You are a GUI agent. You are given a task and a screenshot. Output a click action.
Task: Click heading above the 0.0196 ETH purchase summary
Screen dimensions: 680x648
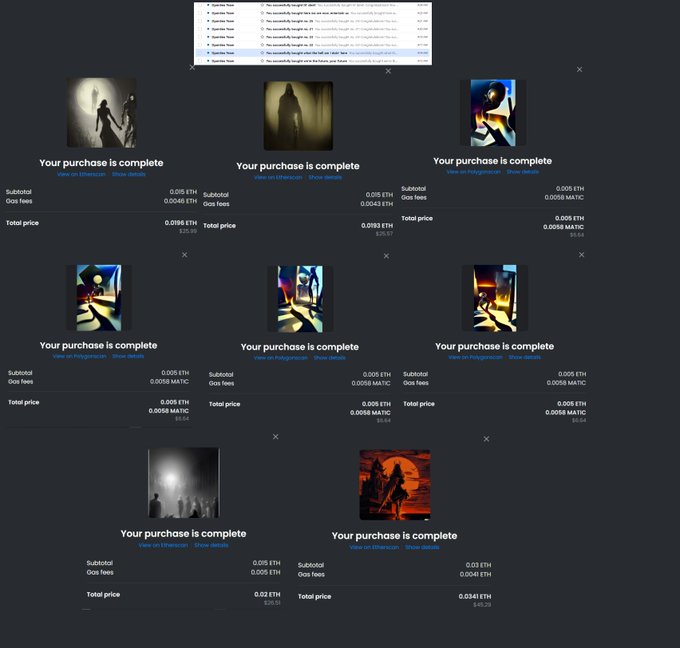coord(101,163)
